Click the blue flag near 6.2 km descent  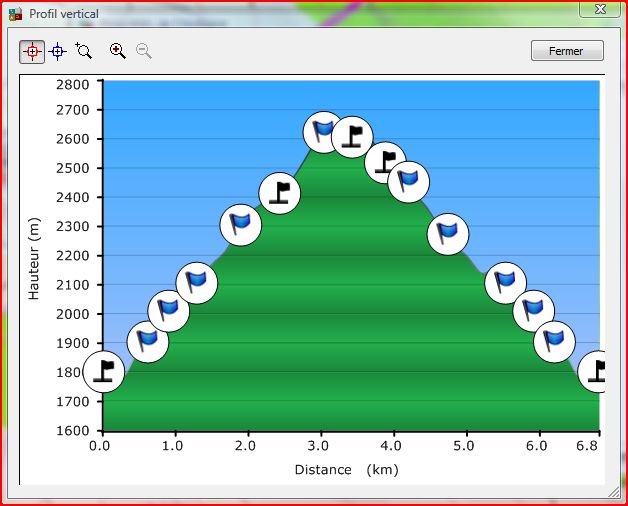[554, 341]
